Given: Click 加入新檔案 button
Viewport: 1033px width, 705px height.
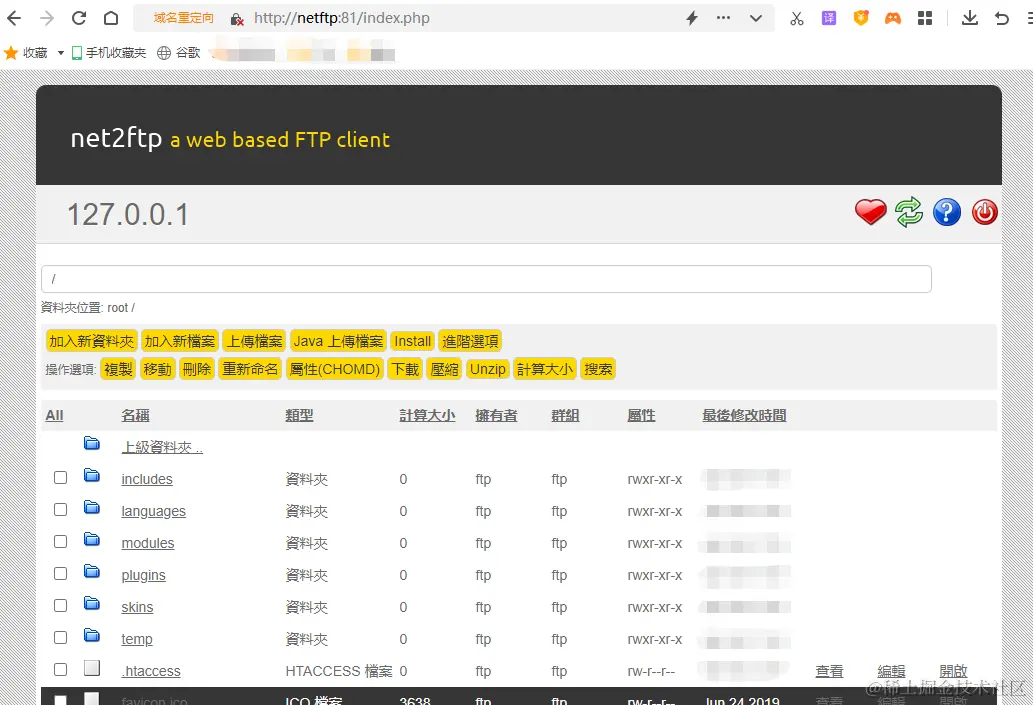Looking at the screenshot, I should (x=180, y=341).
